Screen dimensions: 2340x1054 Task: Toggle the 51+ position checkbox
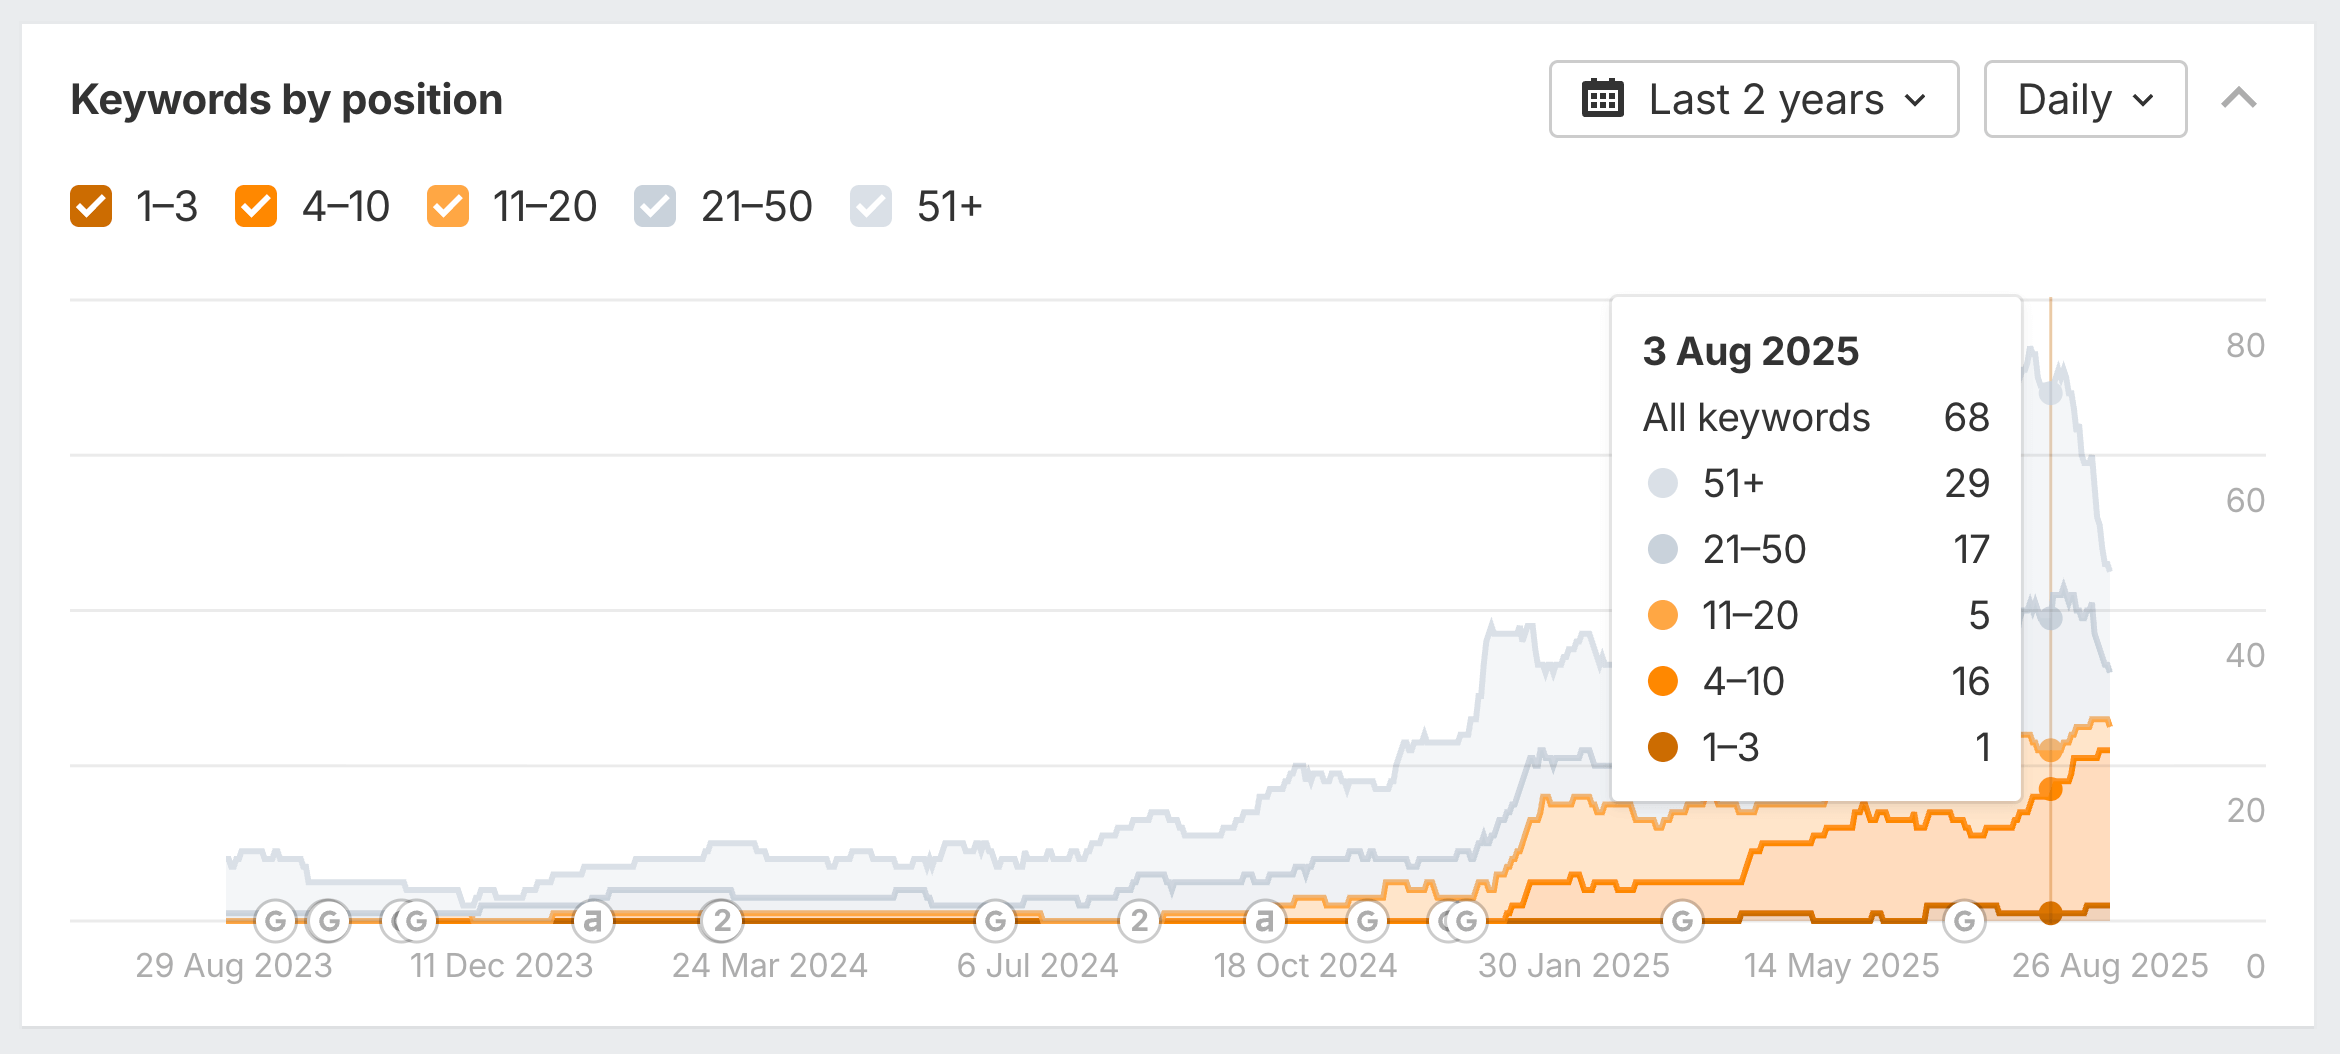(x=871, y=207)
